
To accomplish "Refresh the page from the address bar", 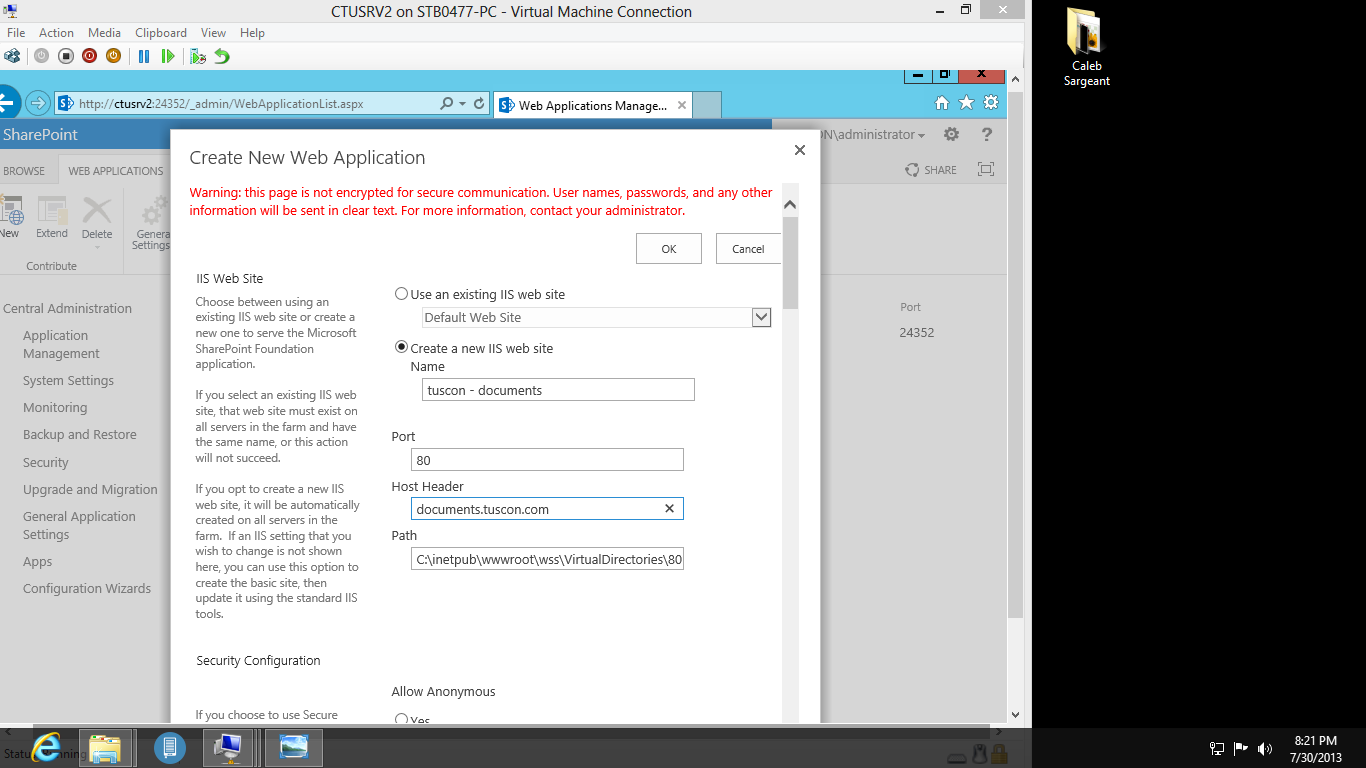I will 479,103.
